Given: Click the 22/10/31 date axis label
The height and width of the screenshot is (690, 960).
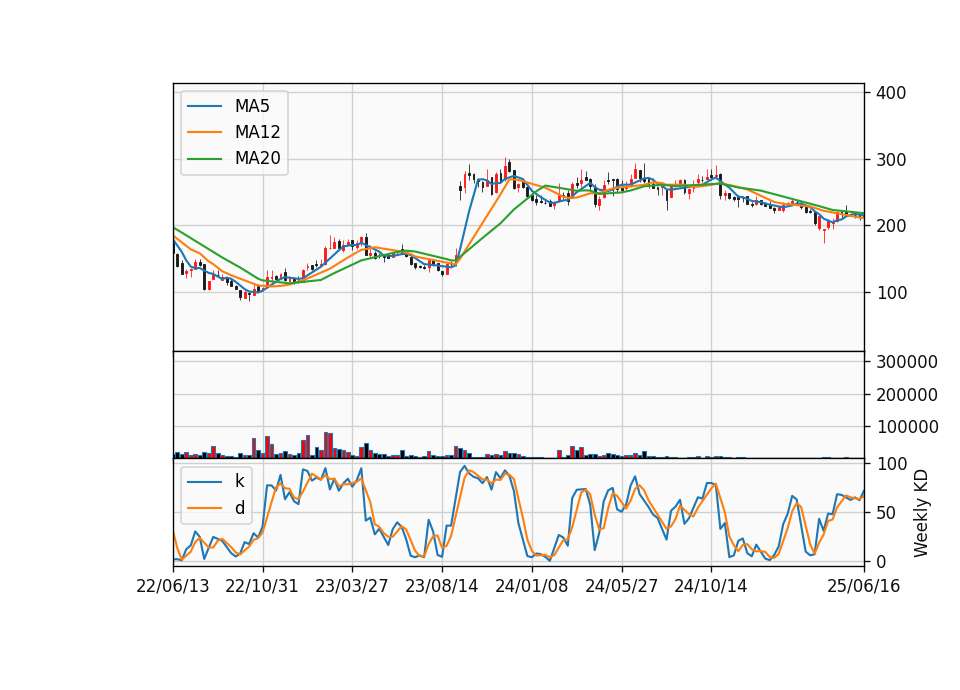Looking at the screenshot, I should pyautogui.click(x=262, y=587).
